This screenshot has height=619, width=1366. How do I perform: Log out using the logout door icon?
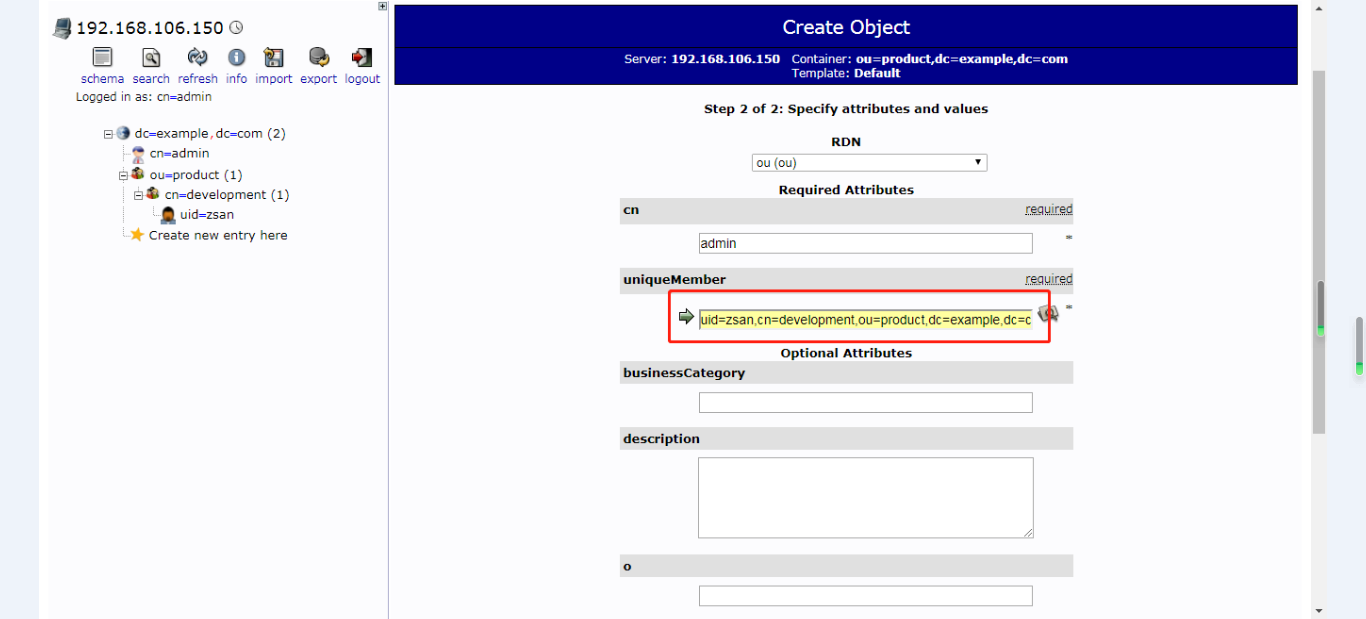pos(361,58)
